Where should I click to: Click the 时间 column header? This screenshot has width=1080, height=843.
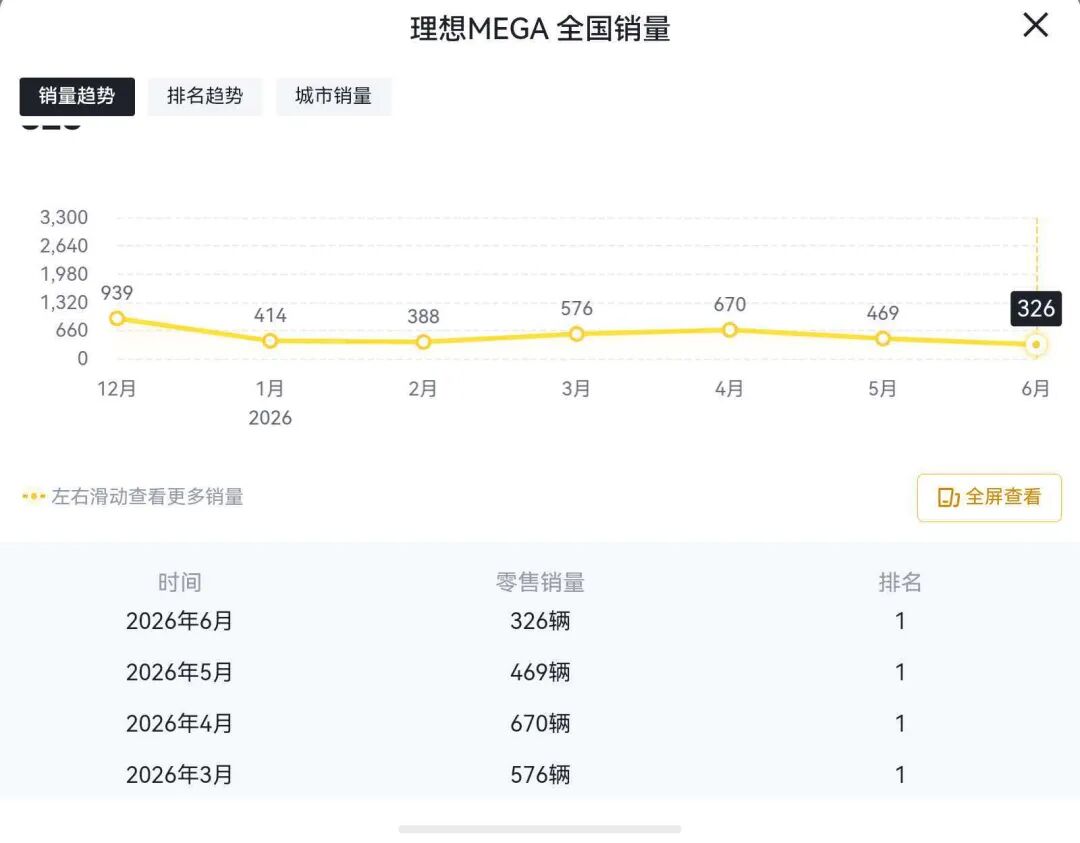click(180, 583)
